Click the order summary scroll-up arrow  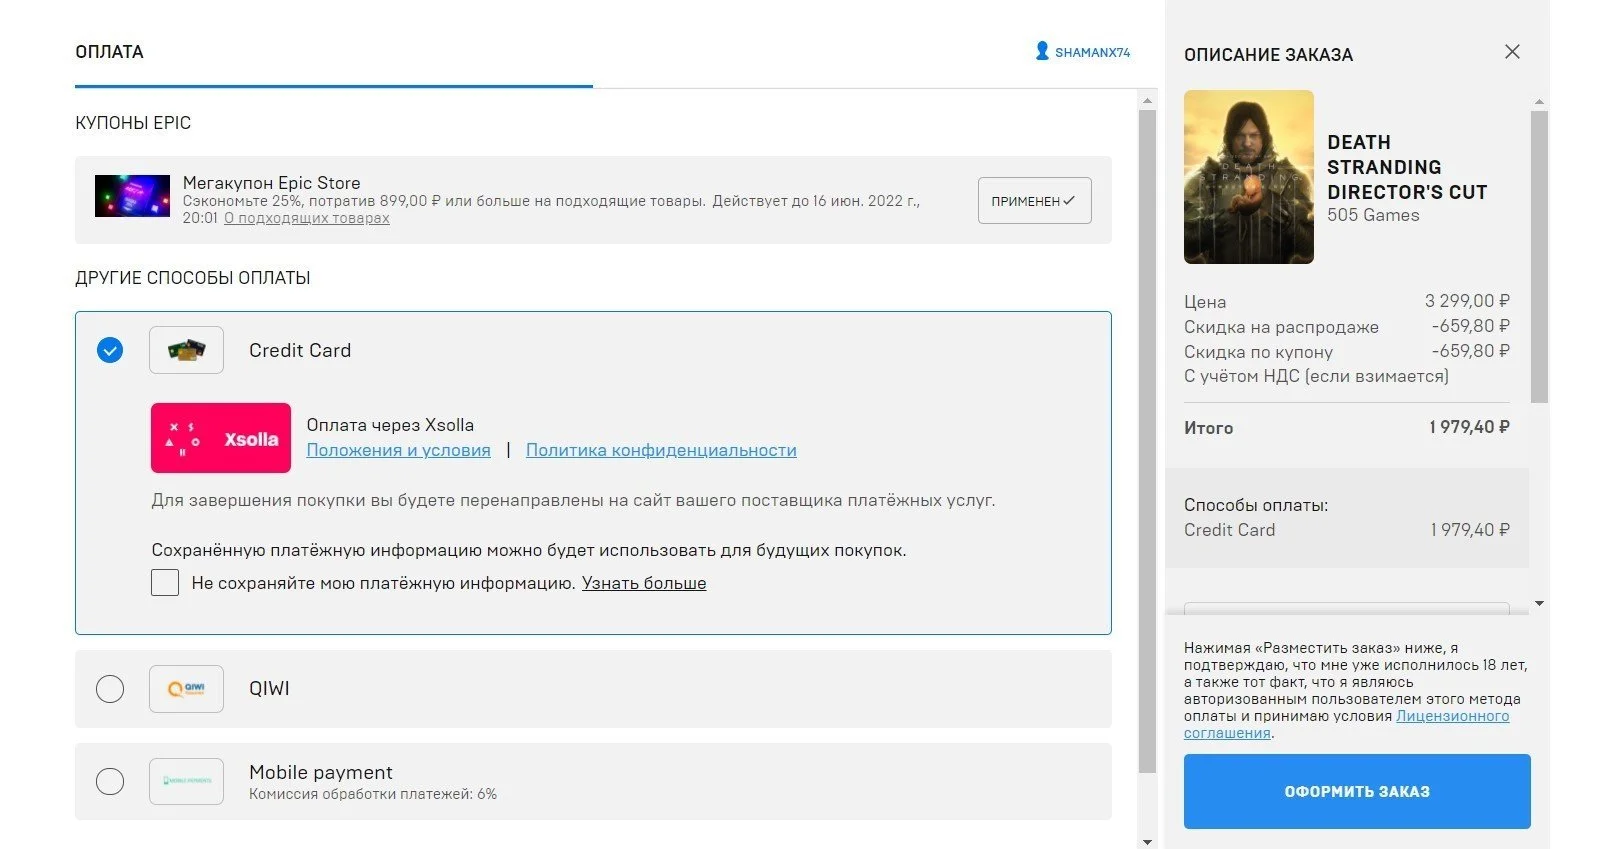(1540, 102)
